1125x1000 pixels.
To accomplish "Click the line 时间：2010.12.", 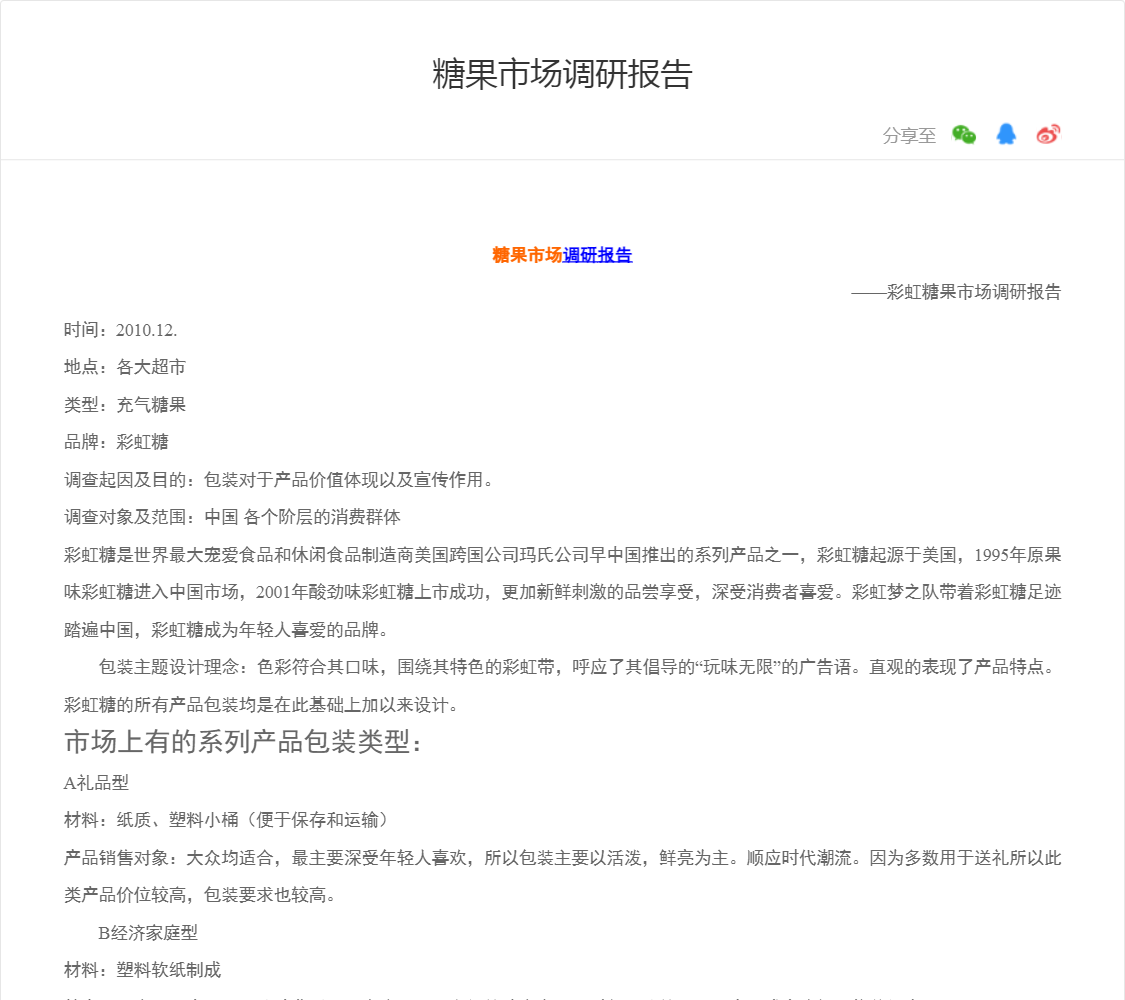I will point(121,330).
